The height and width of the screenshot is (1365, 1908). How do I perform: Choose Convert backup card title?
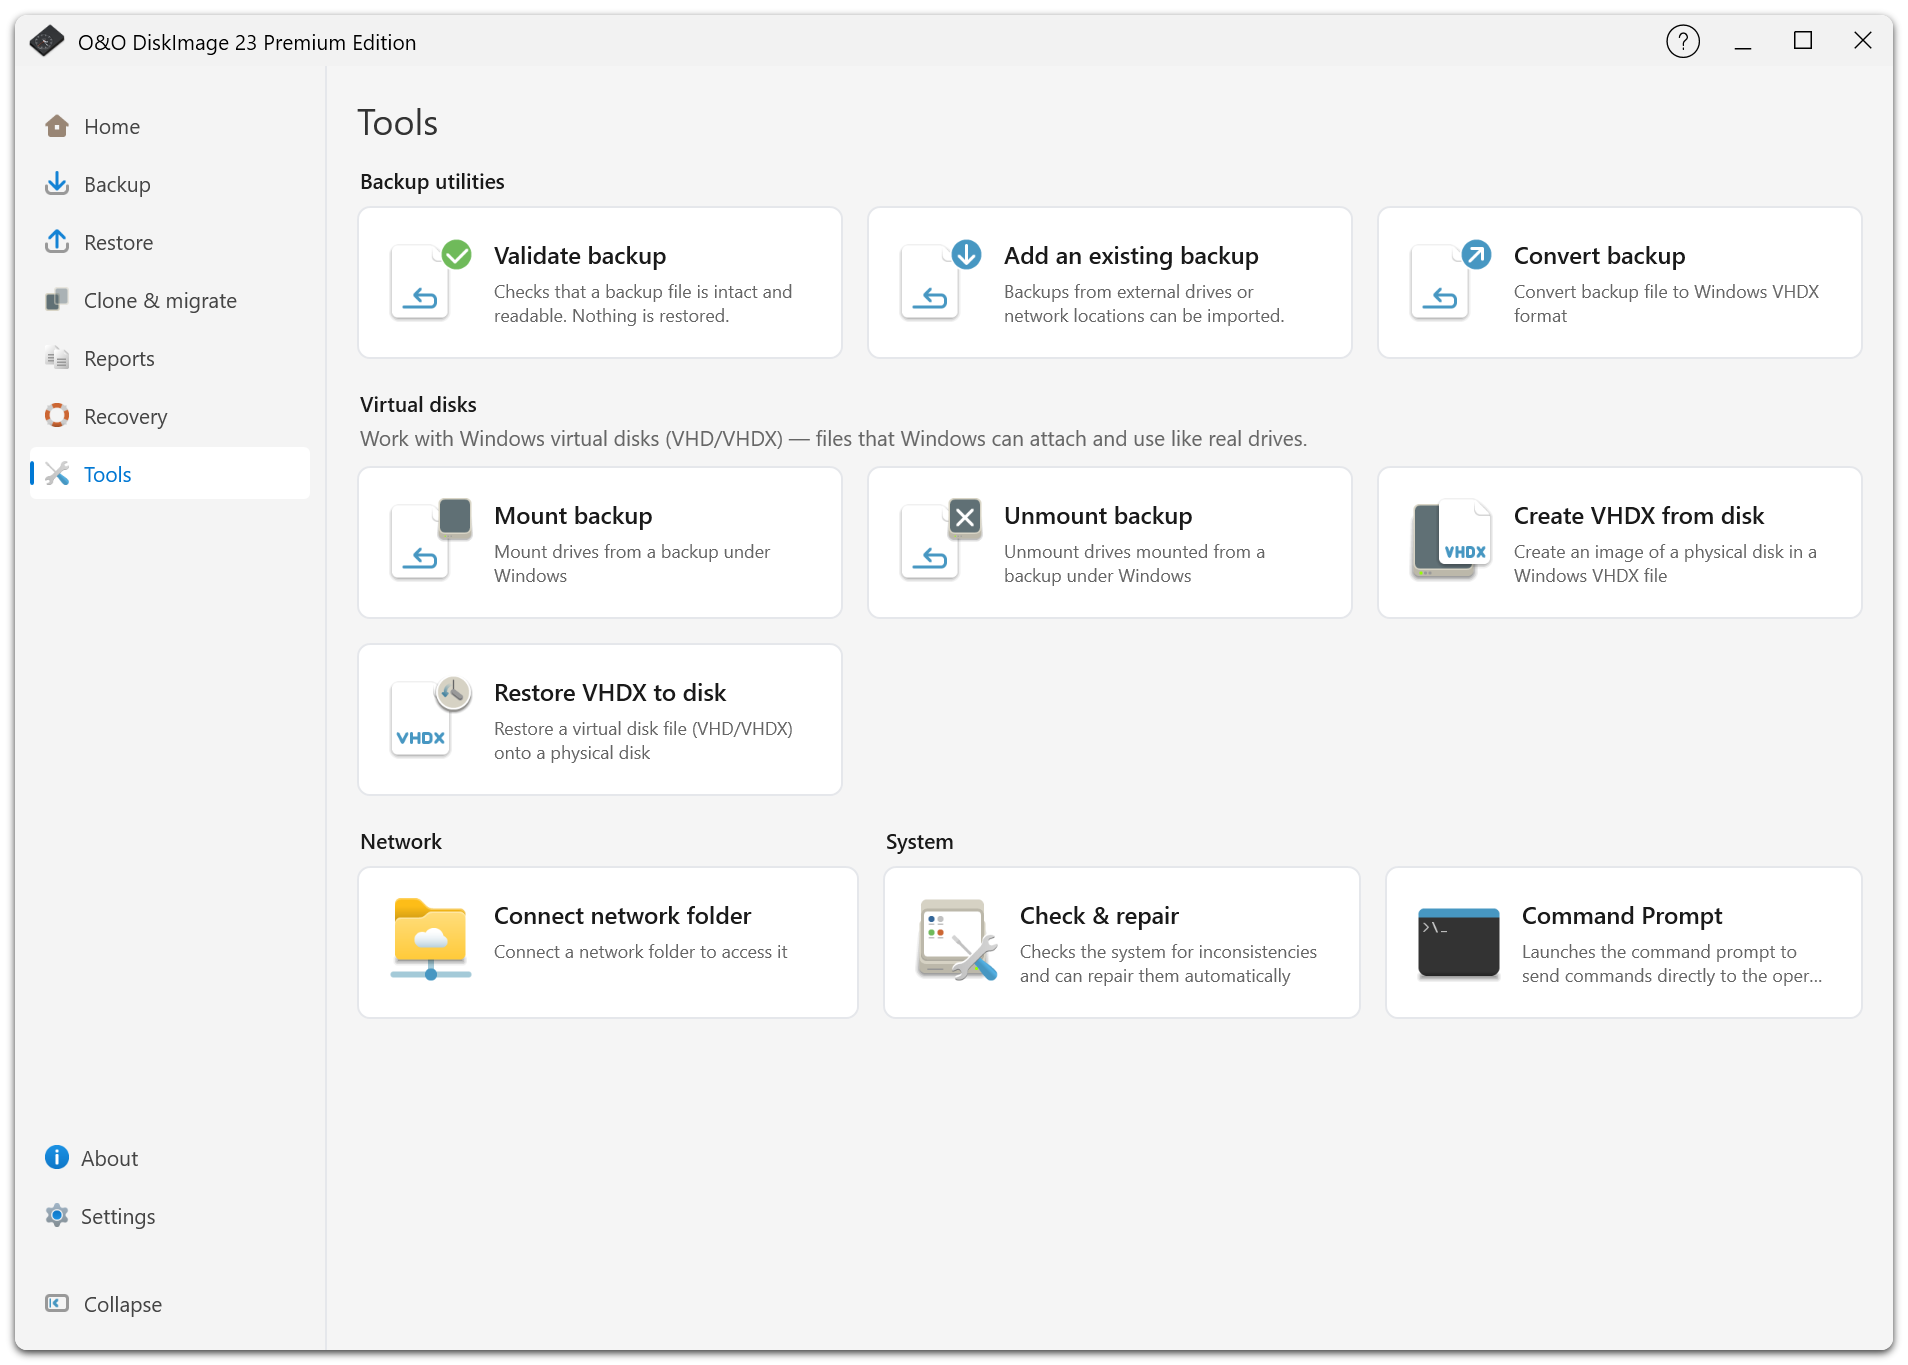coord(1599,256)
